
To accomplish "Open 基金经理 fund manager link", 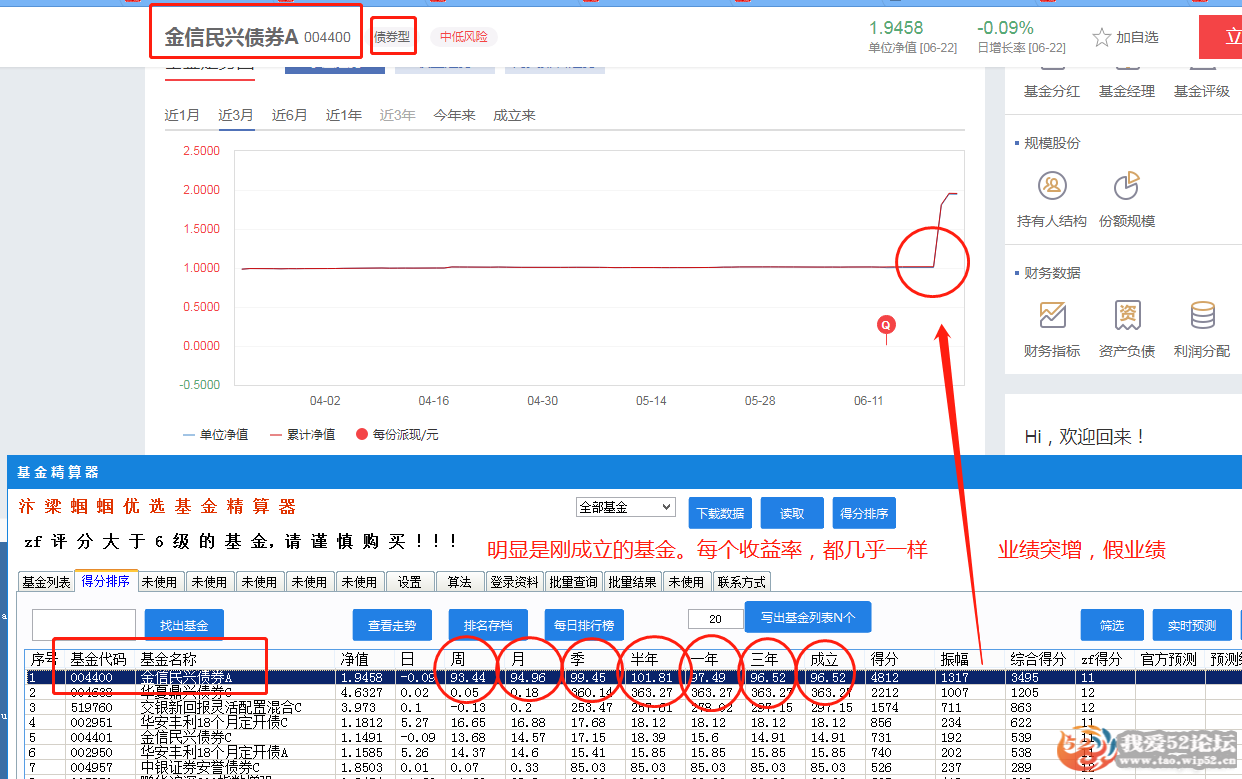I will 1127,91.
